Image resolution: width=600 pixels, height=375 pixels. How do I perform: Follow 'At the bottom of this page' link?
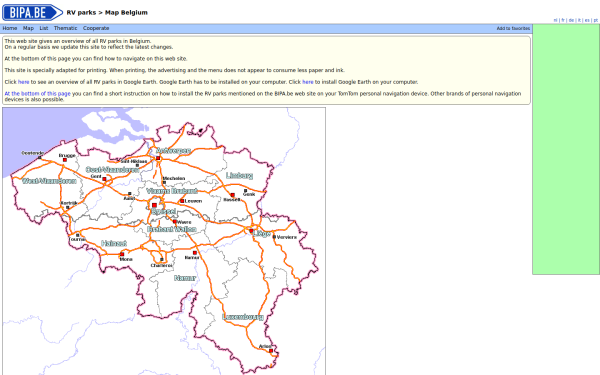click(38, 94)
